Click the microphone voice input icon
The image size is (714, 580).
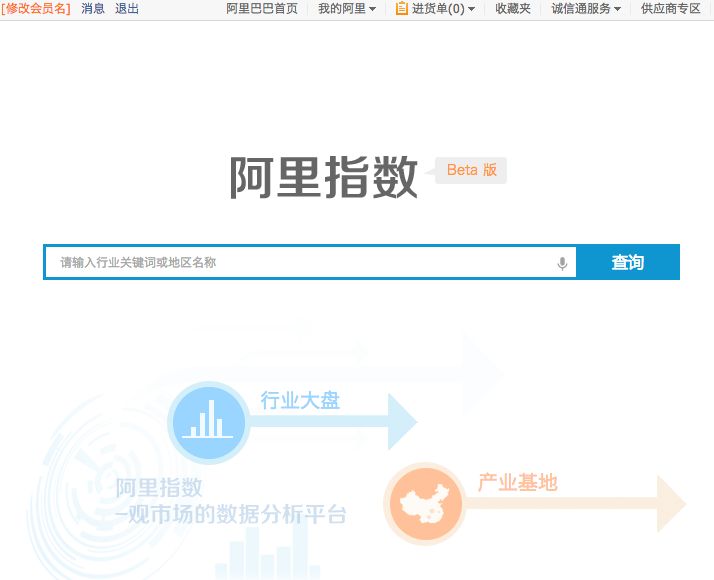click(x=562, y=263)
